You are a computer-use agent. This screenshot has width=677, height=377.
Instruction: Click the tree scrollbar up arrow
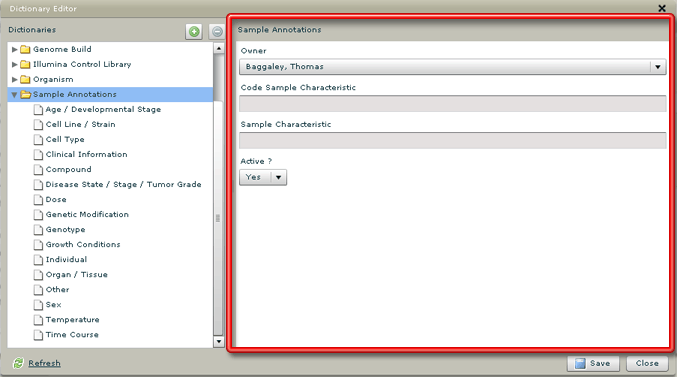(218, 48)
